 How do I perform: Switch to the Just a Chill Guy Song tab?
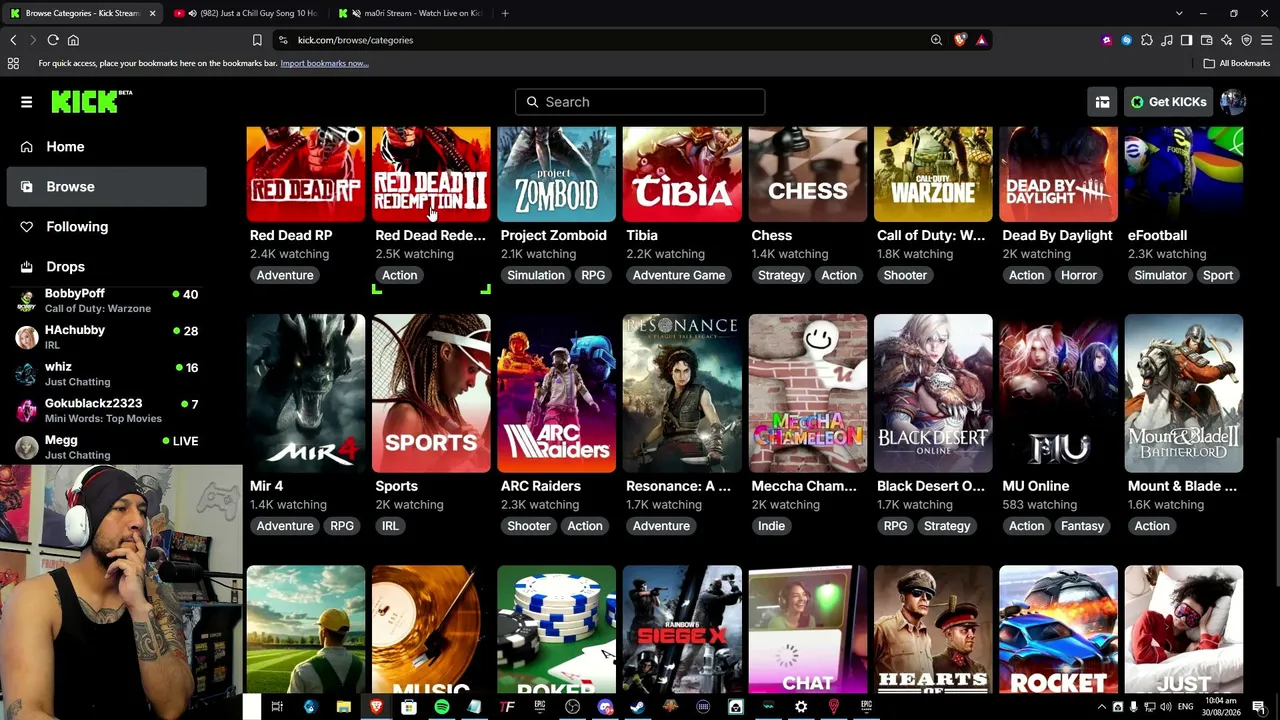[245, 13]
